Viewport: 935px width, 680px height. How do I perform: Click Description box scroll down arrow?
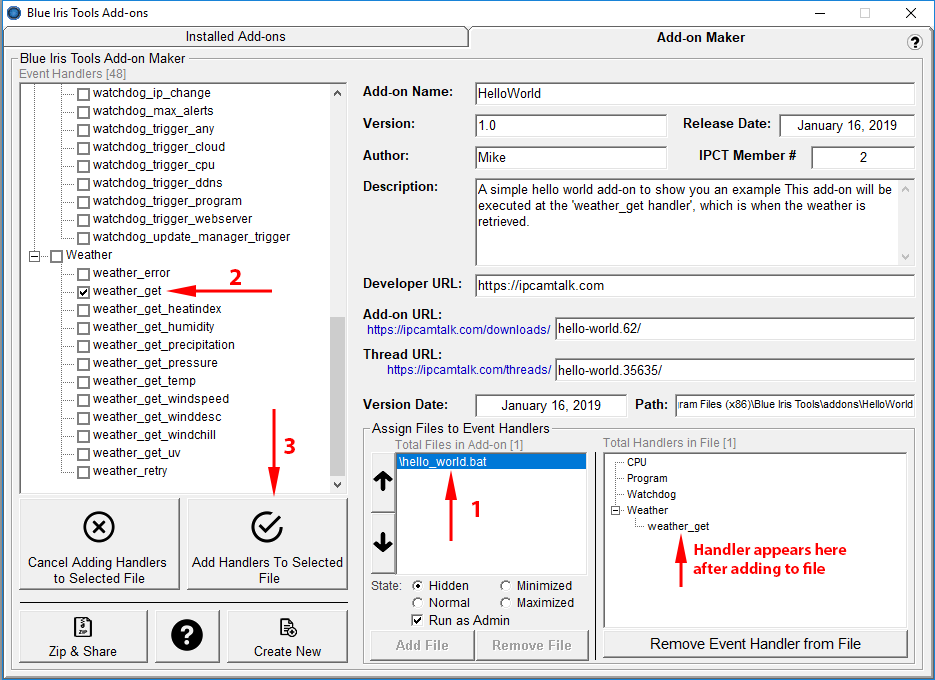(905, 256)
